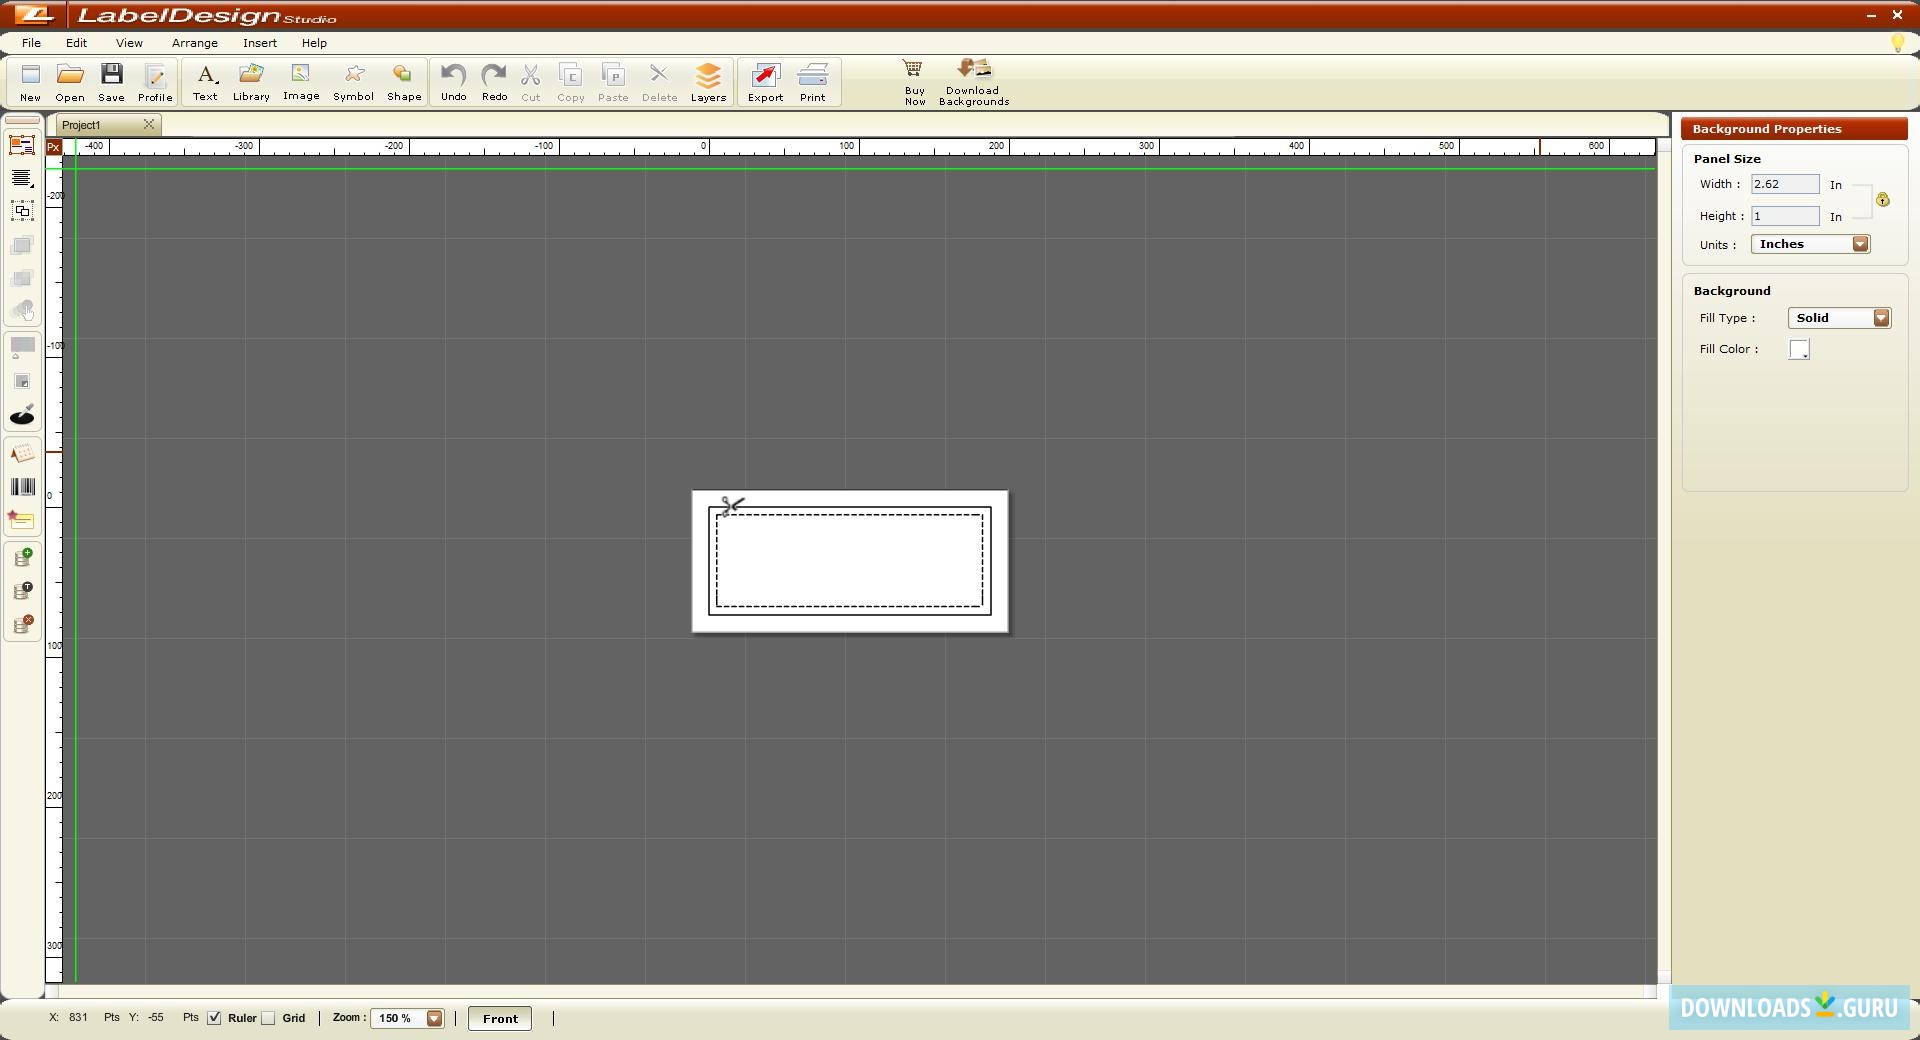The width and height of the screenshot is (1920, 1040).
Task: Paste from the clipboard
Action: [613, 82]
